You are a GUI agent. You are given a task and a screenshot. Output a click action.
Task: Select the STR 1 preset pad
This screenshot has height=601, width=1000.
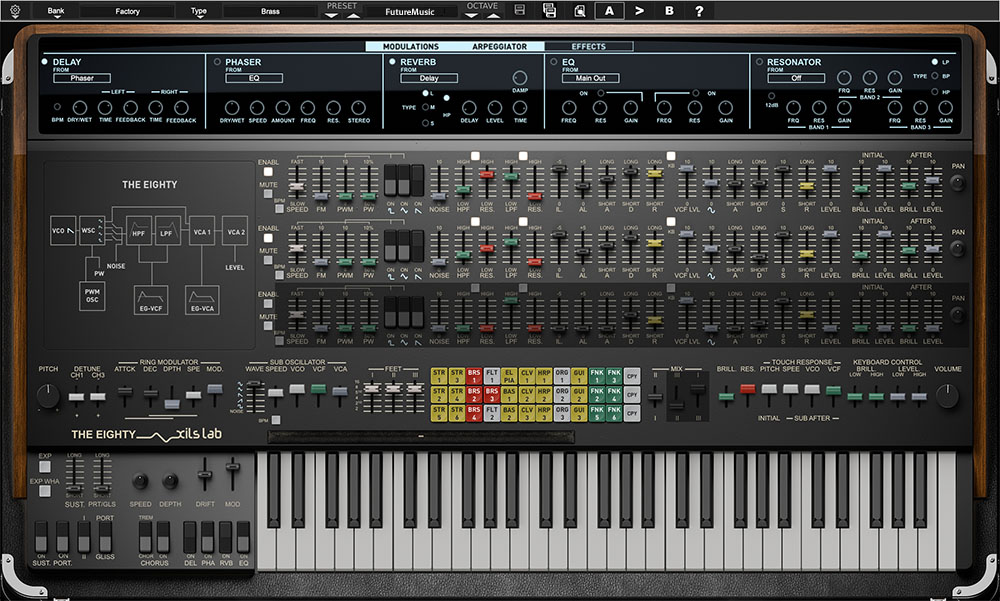point(439,376)
